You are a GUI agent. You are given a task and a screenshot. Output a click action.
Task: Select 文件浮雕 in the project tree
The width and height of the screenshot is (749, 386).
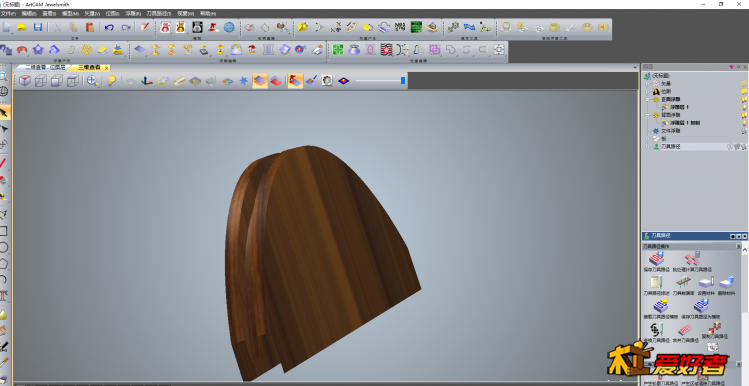[x=670, y=131]
